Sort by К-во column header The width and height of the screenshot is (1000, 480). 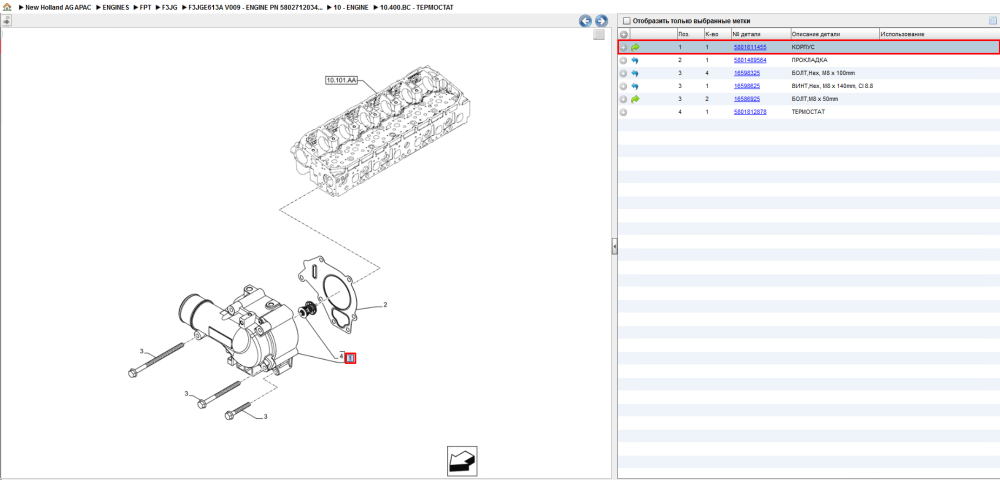pos(717,34)
